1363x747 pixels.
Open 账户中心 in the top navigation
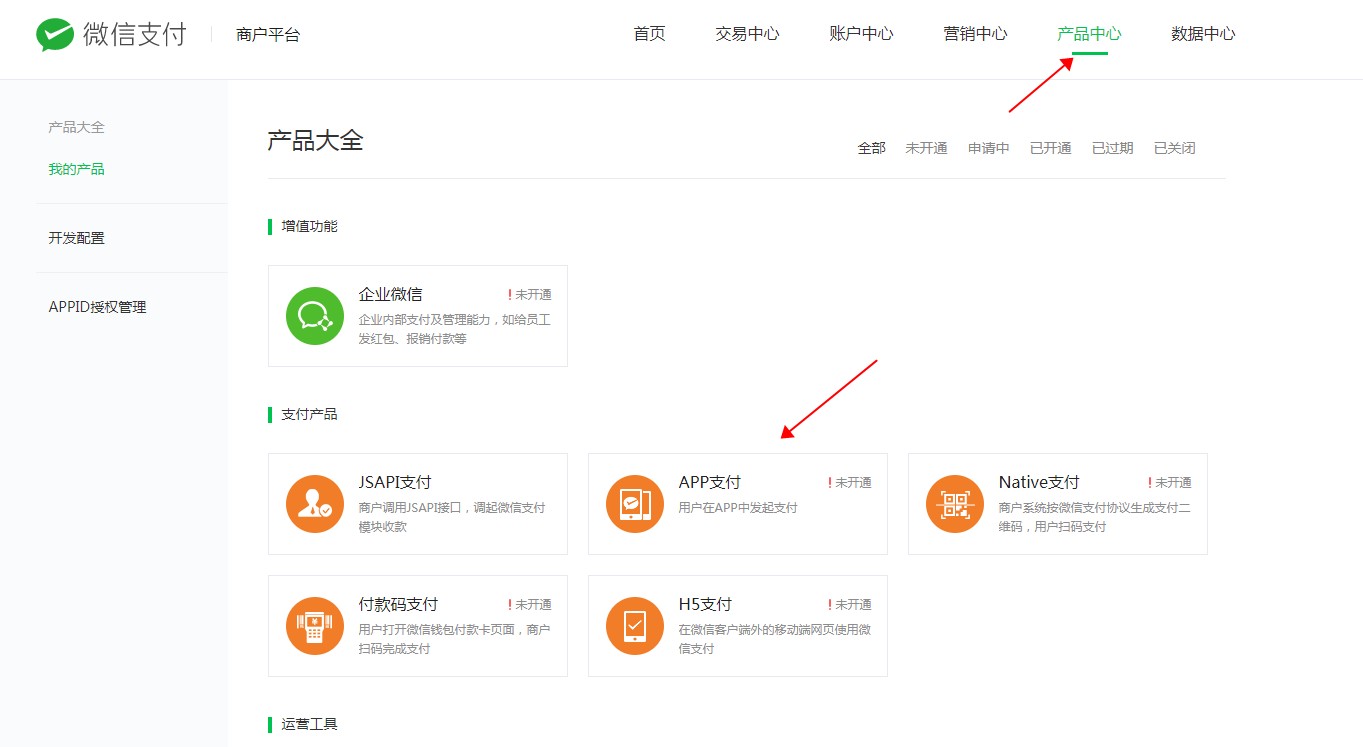click(x=861, y=34)
